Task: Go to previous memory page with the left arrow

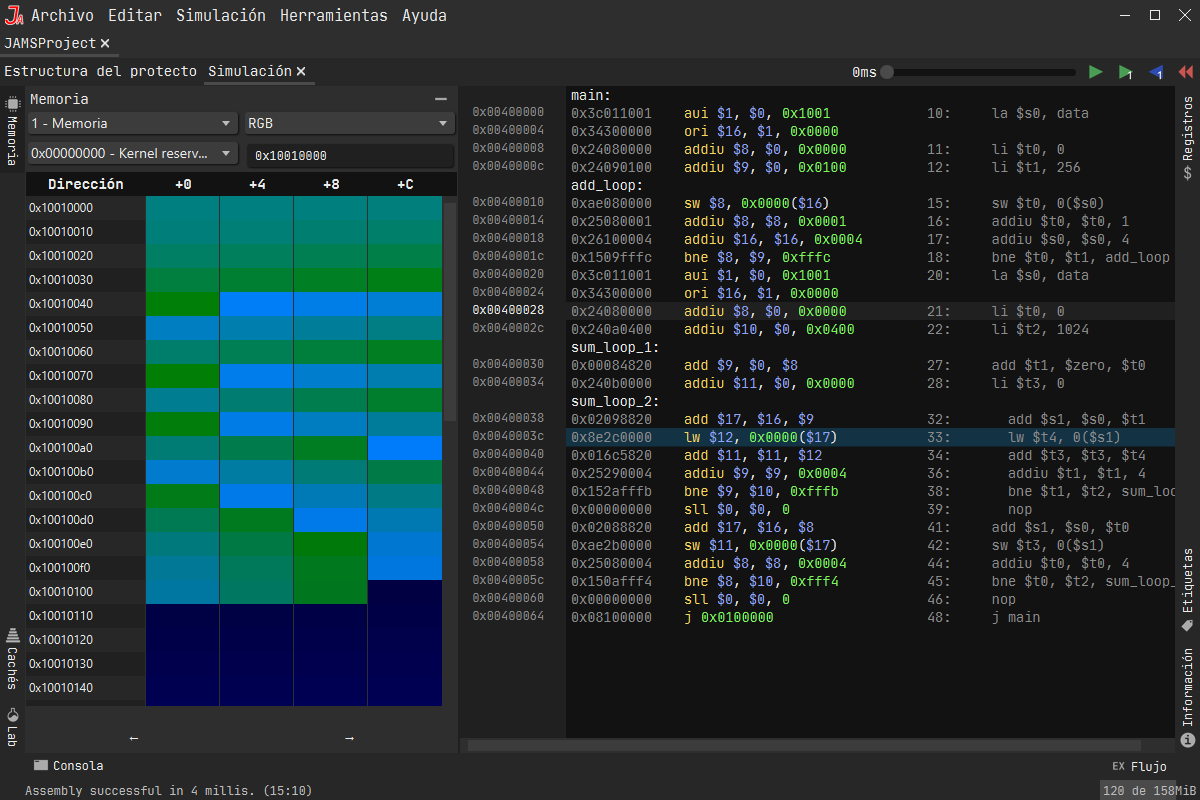Action: (x=133, y=738)
